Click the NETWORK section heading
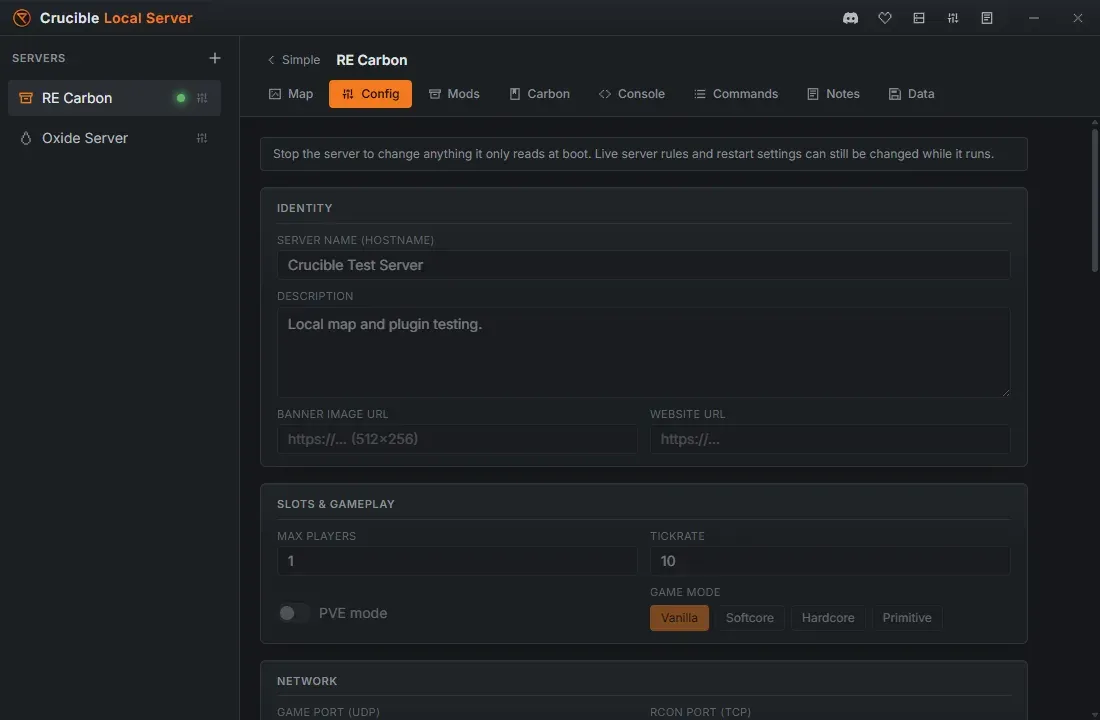The width and height of the screenshot is (1100, 720). (x=307, y=681)
